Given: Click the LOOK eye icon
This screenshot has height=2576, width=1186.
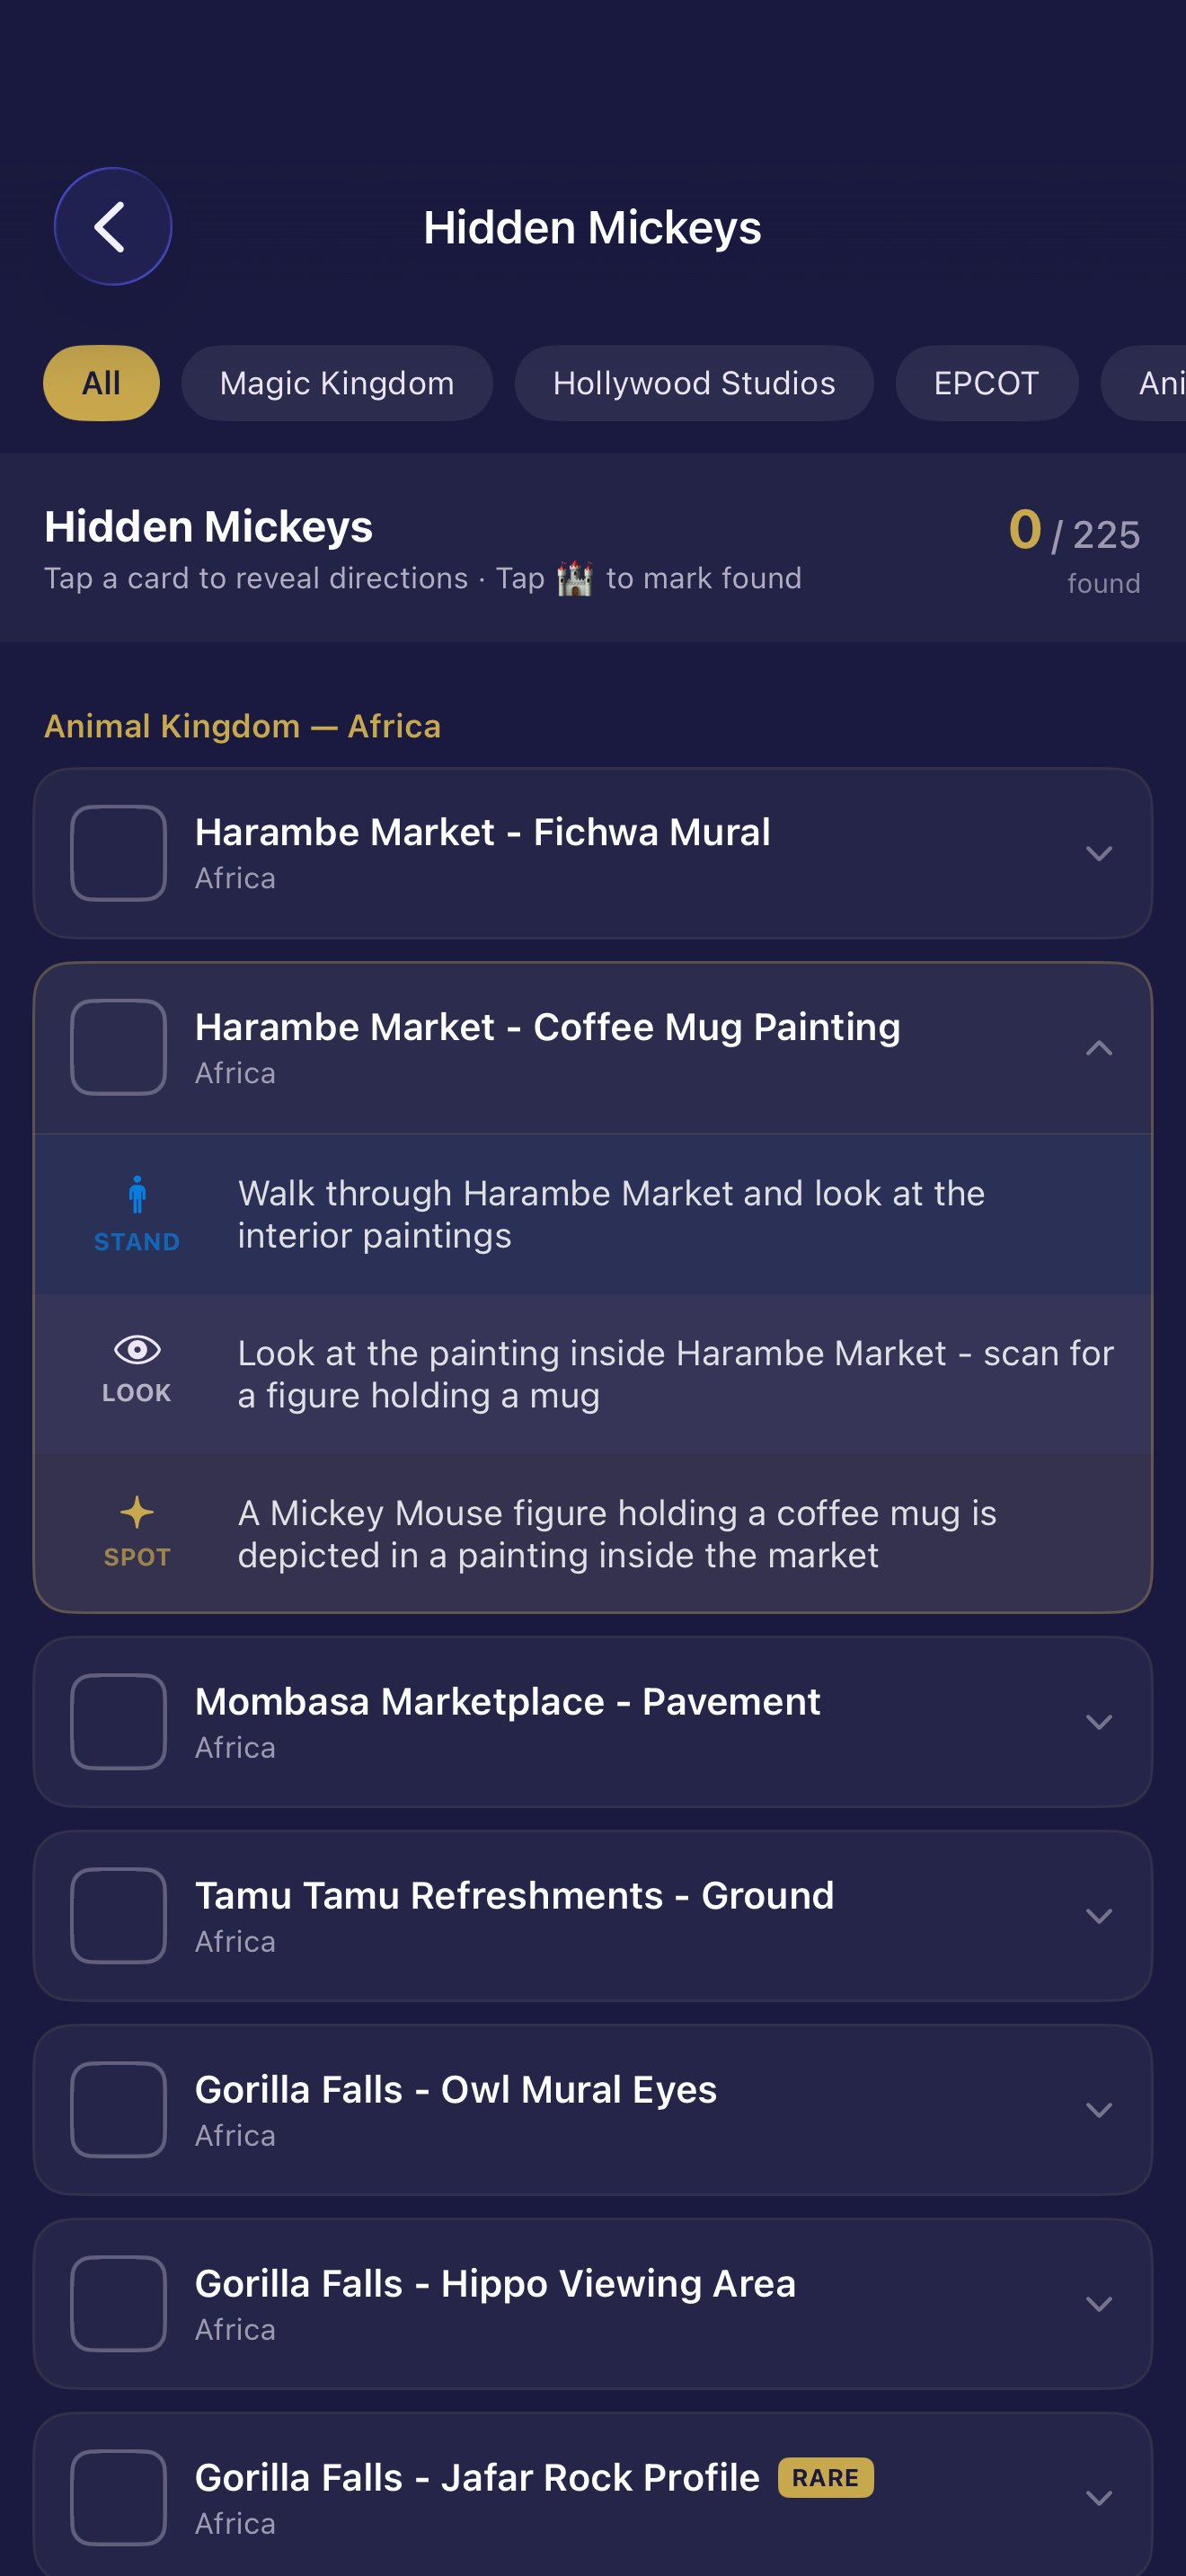Looking at the screenshot, I should pyautogui.click(x=137, y=1351).
